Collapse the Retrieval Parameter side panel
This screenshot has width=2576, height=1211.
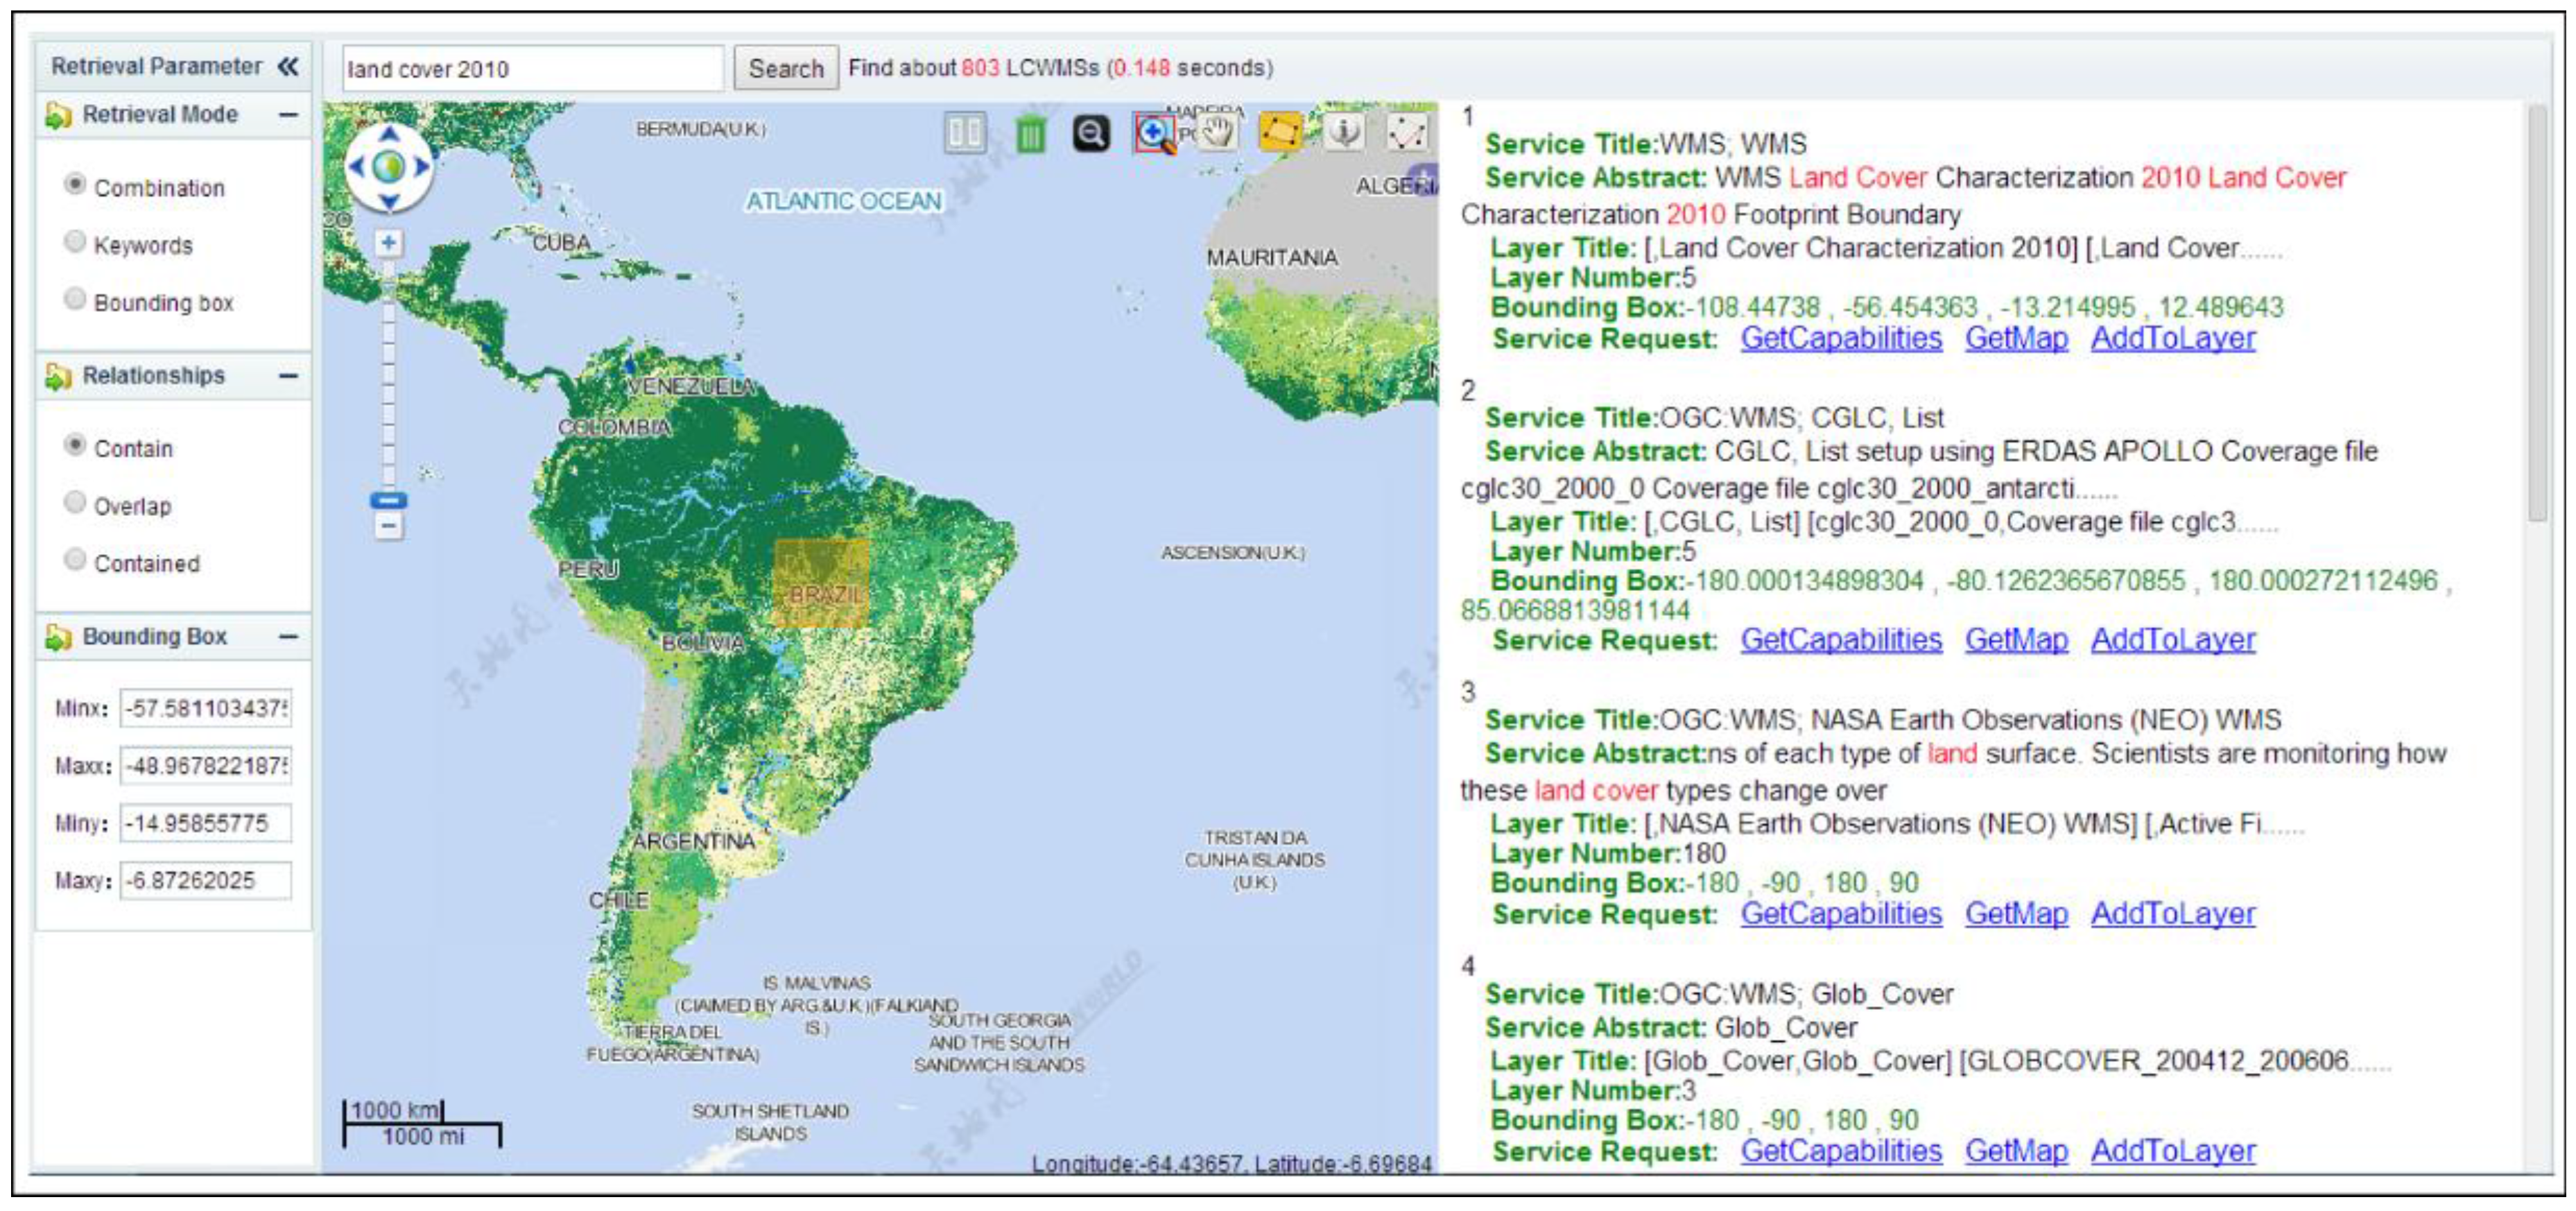(x=288, y=67)
